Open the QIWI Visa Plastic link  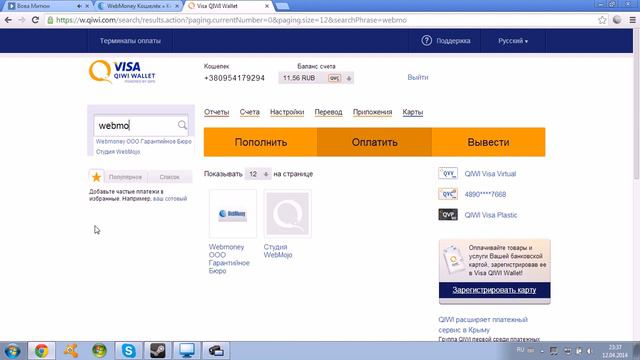tap(491, 215)
